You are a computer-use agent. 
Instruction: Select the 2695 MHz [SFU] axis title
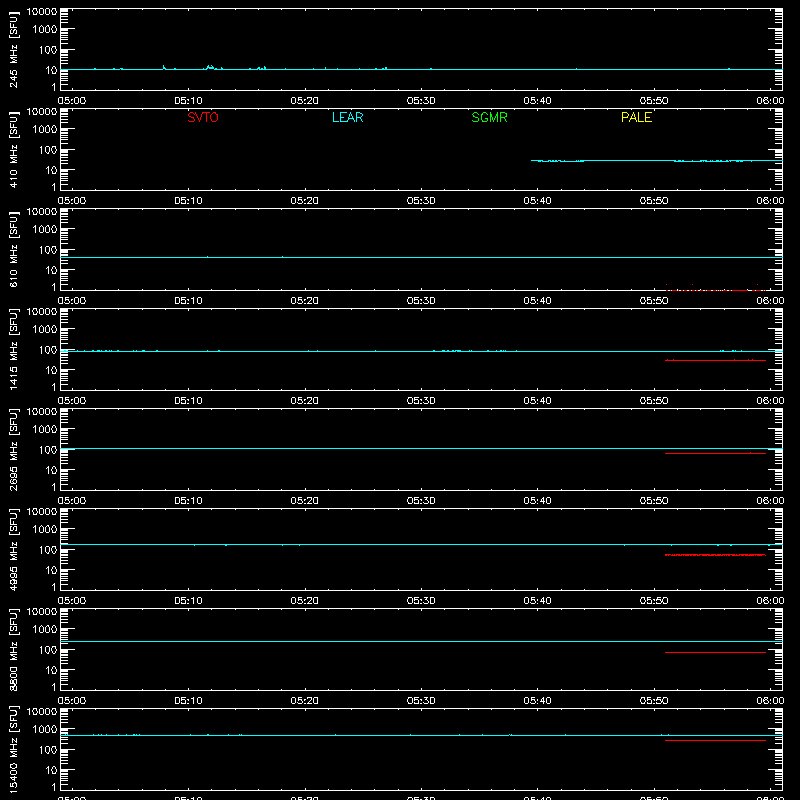[13, 449]
